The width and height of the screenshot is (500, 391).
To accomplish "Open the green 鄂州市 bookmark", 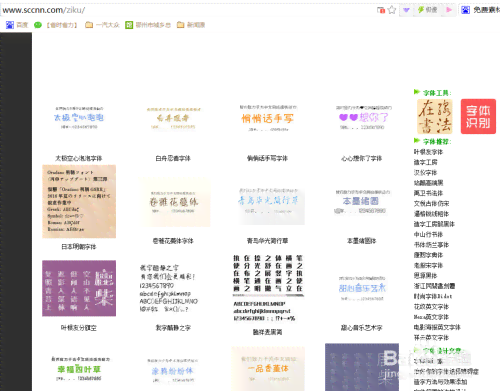I will pyautogui.click(x=148, y=25).
